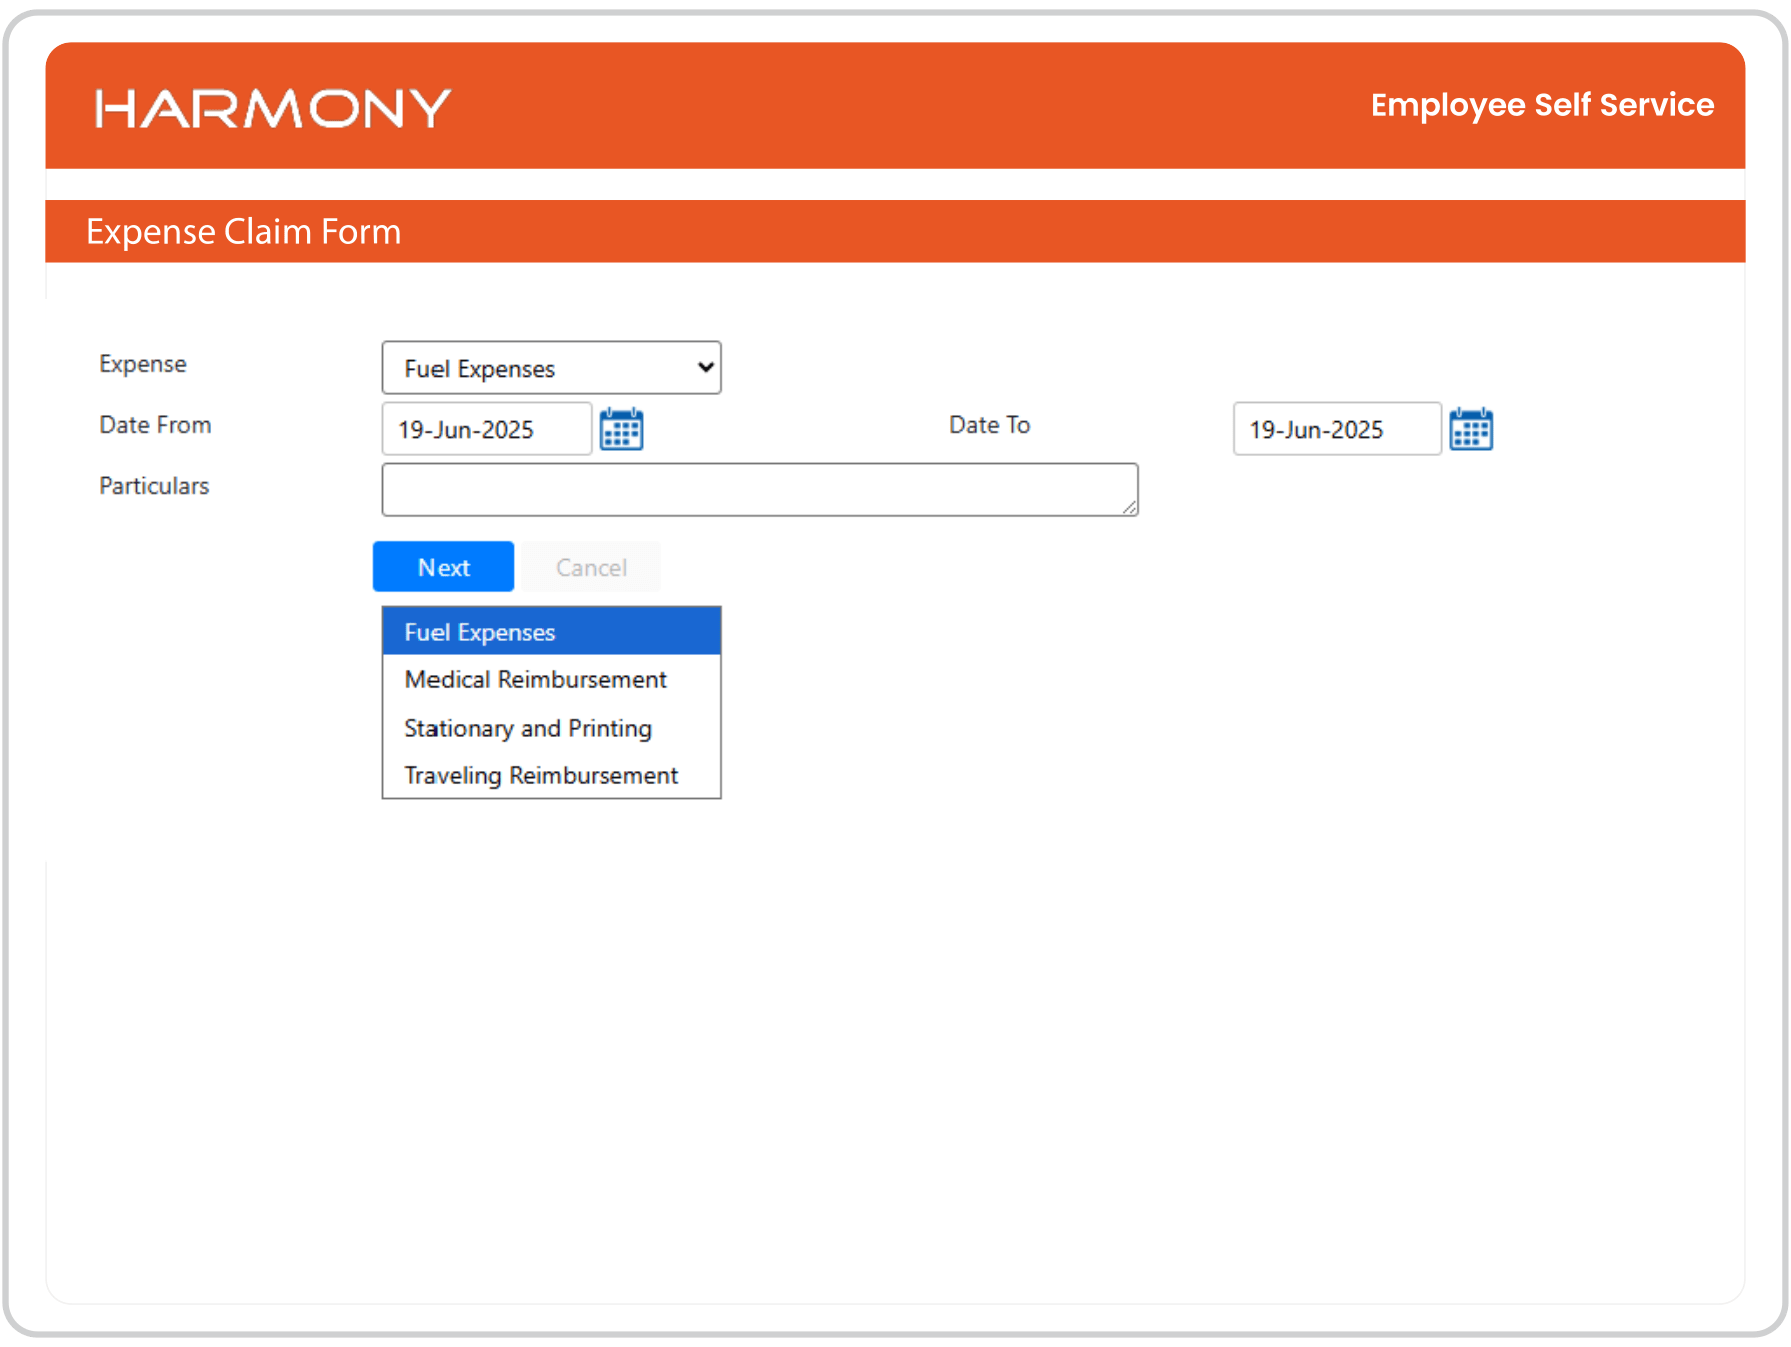Click the Cancel button
The height and width of the screenshot is (1347, 1791).
click(x=591, y=567)
